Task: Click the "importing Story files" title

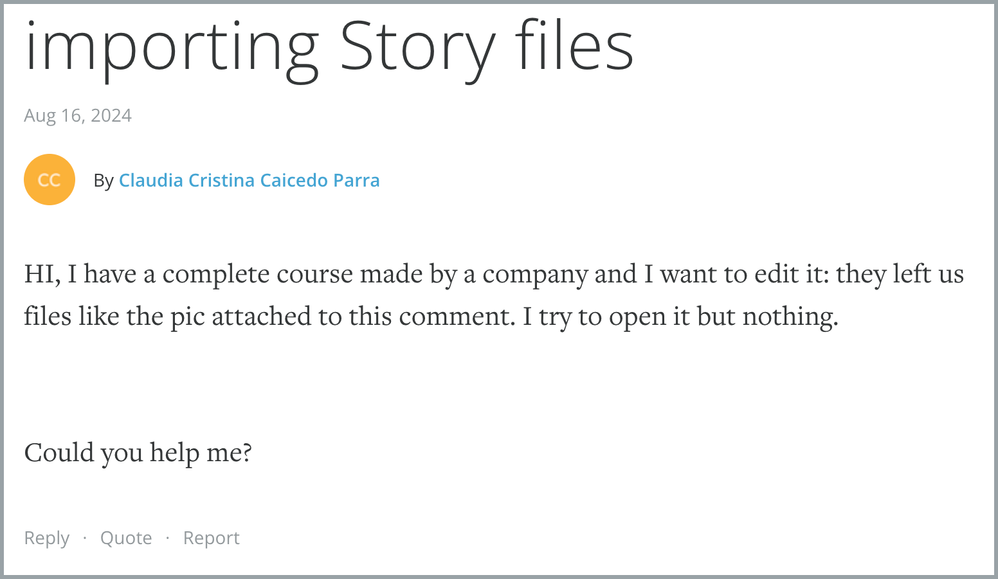Action: pyautogui.click(x=329, y=45)
